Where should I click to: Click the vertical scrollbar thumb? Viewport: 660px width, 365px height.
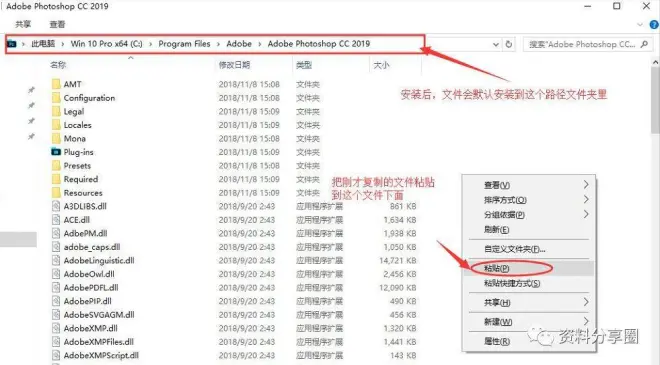pyautogui.click(x=655, y=101)
